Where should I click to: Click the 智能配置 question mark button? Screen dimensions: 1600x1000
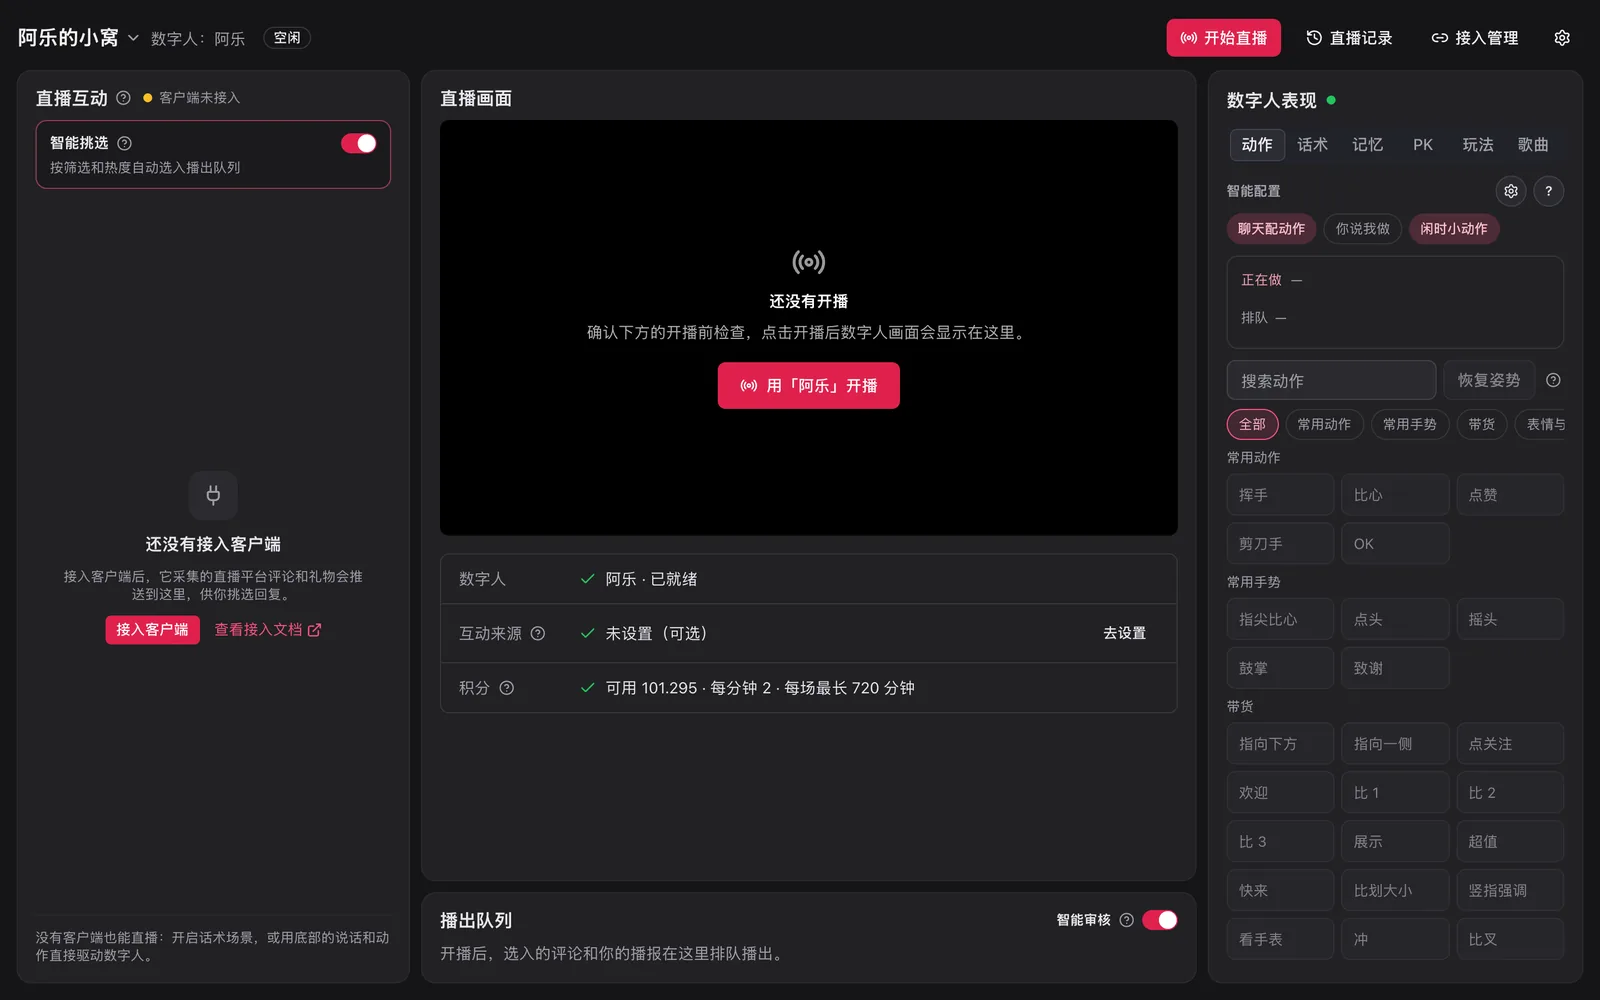[1548, 191]
